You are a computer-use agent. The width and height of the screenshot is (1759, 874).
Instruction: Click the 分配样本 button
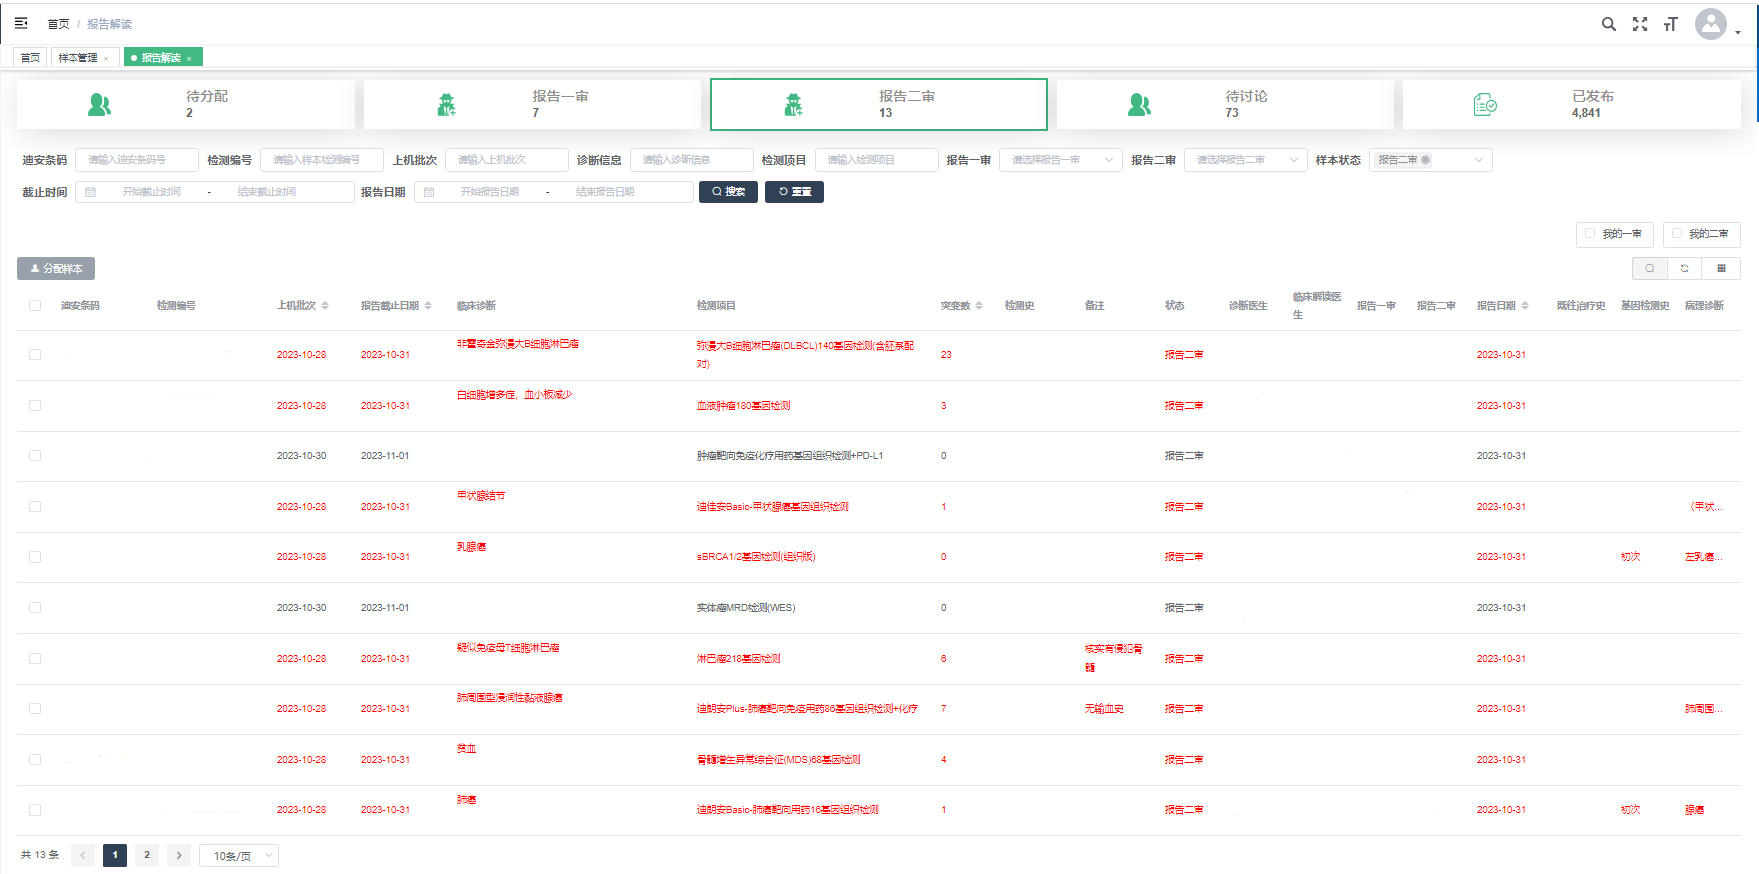tap(56, 269)
